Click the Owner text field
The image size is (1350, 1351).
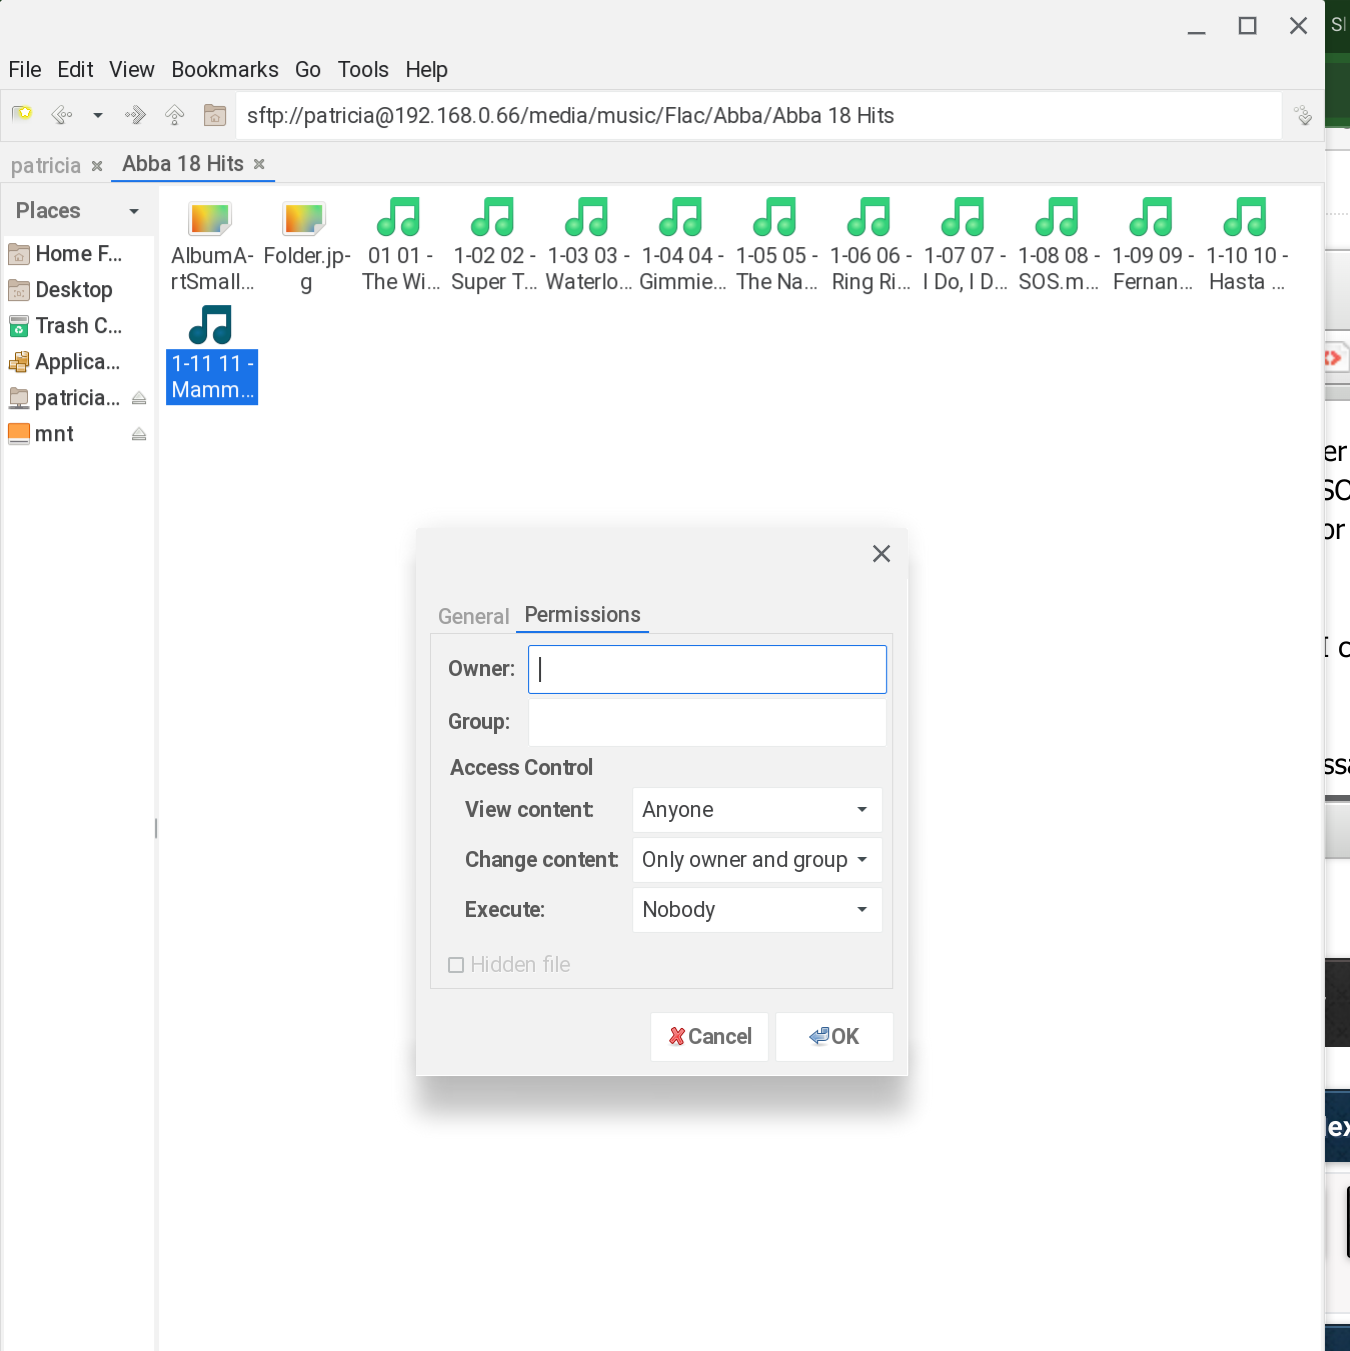pos(707,669)
